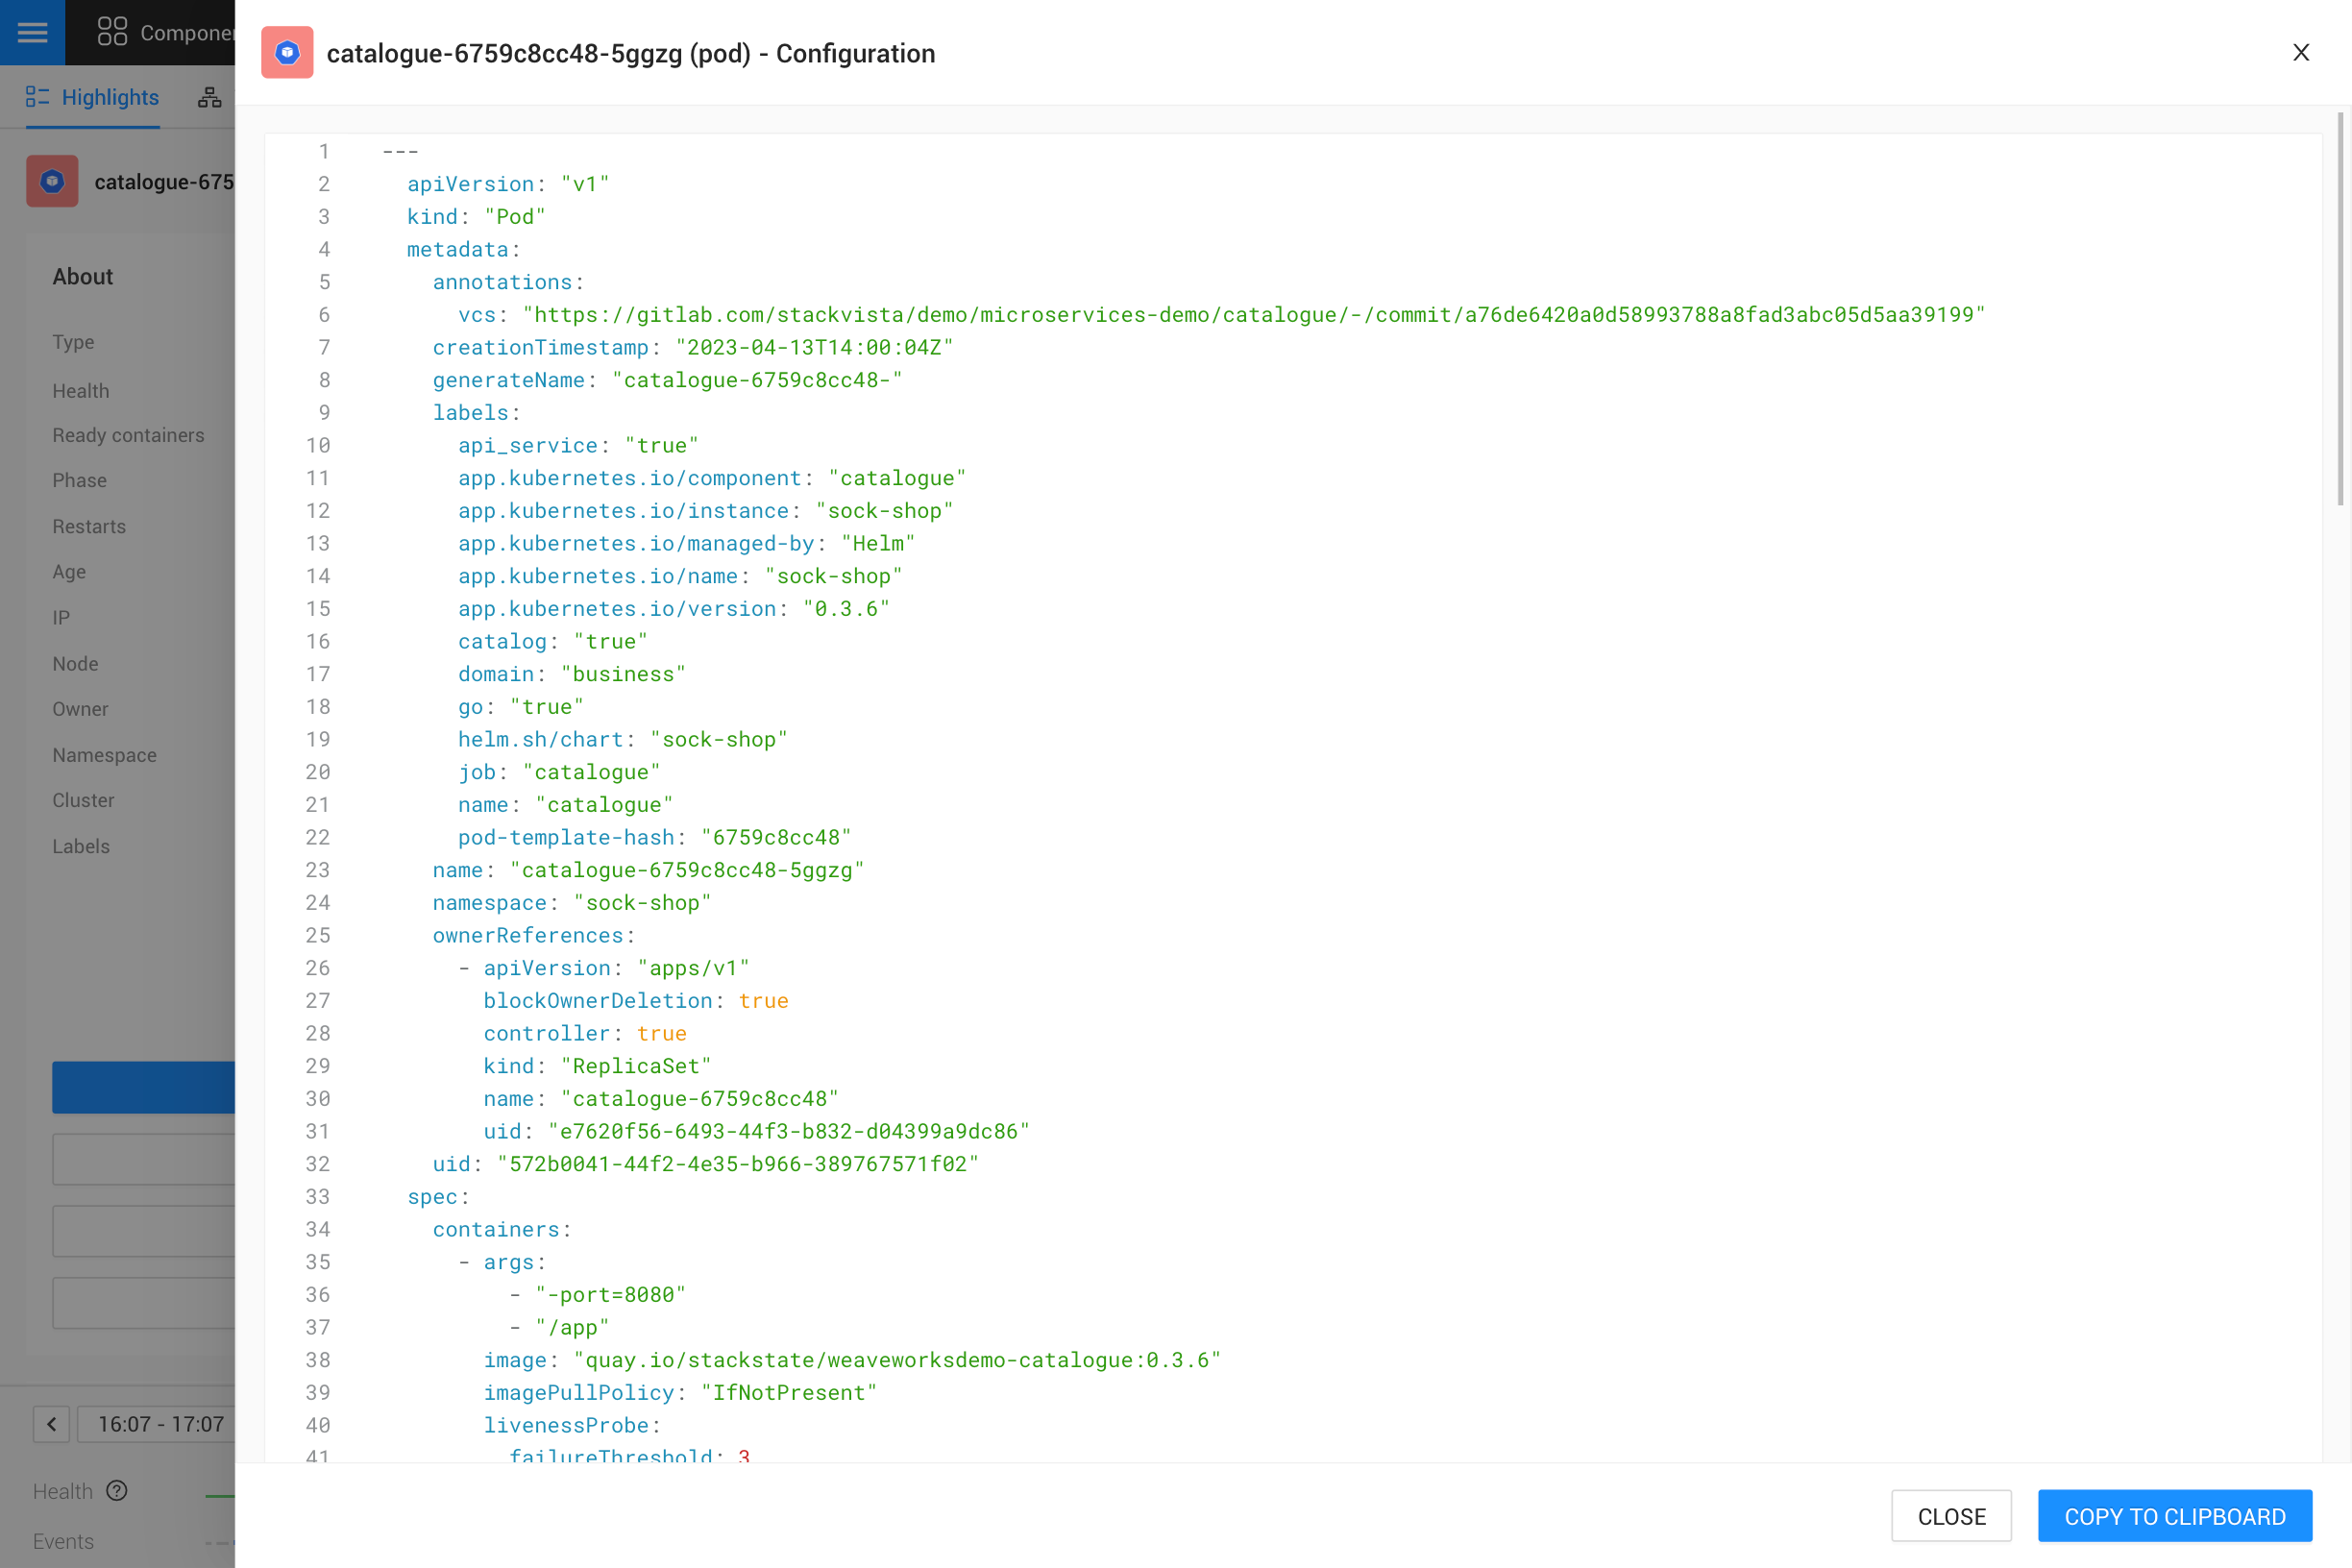Image resolution: width=2352 pixels, height=1568 pixels.
Task: Close the Configuration dialog with the X
Action: 2302,52
